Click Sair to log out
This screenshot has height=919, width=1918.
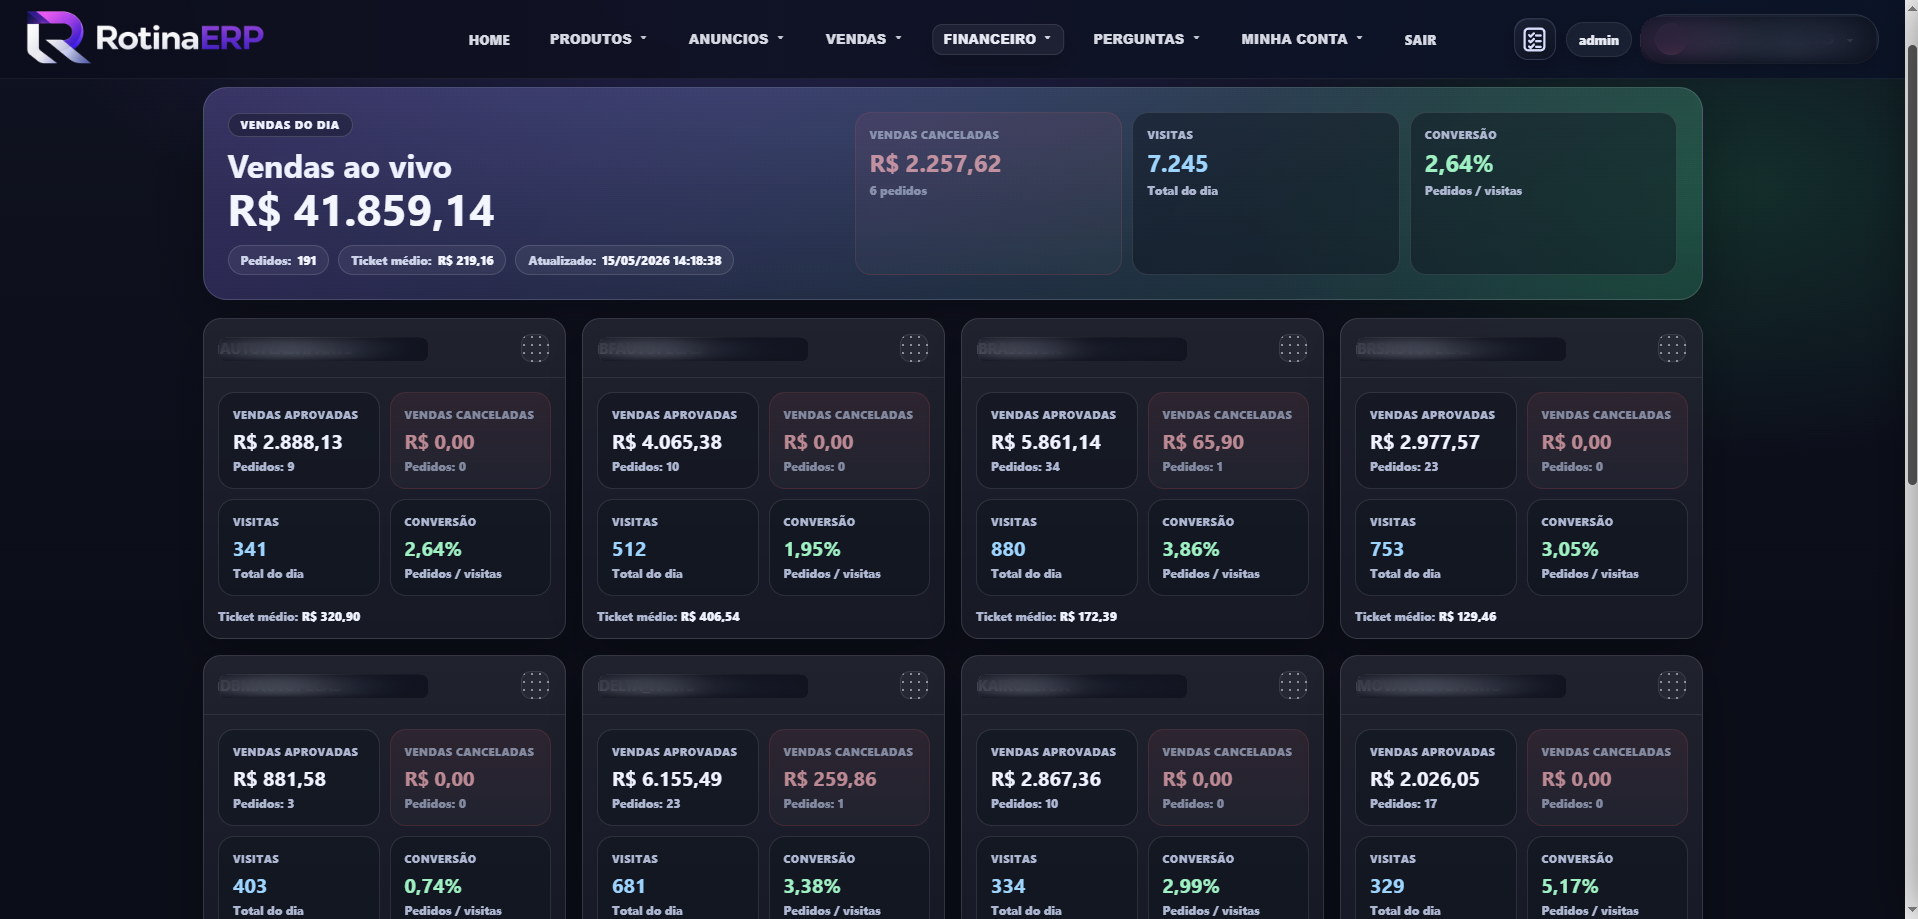[x=1420, y=40]
